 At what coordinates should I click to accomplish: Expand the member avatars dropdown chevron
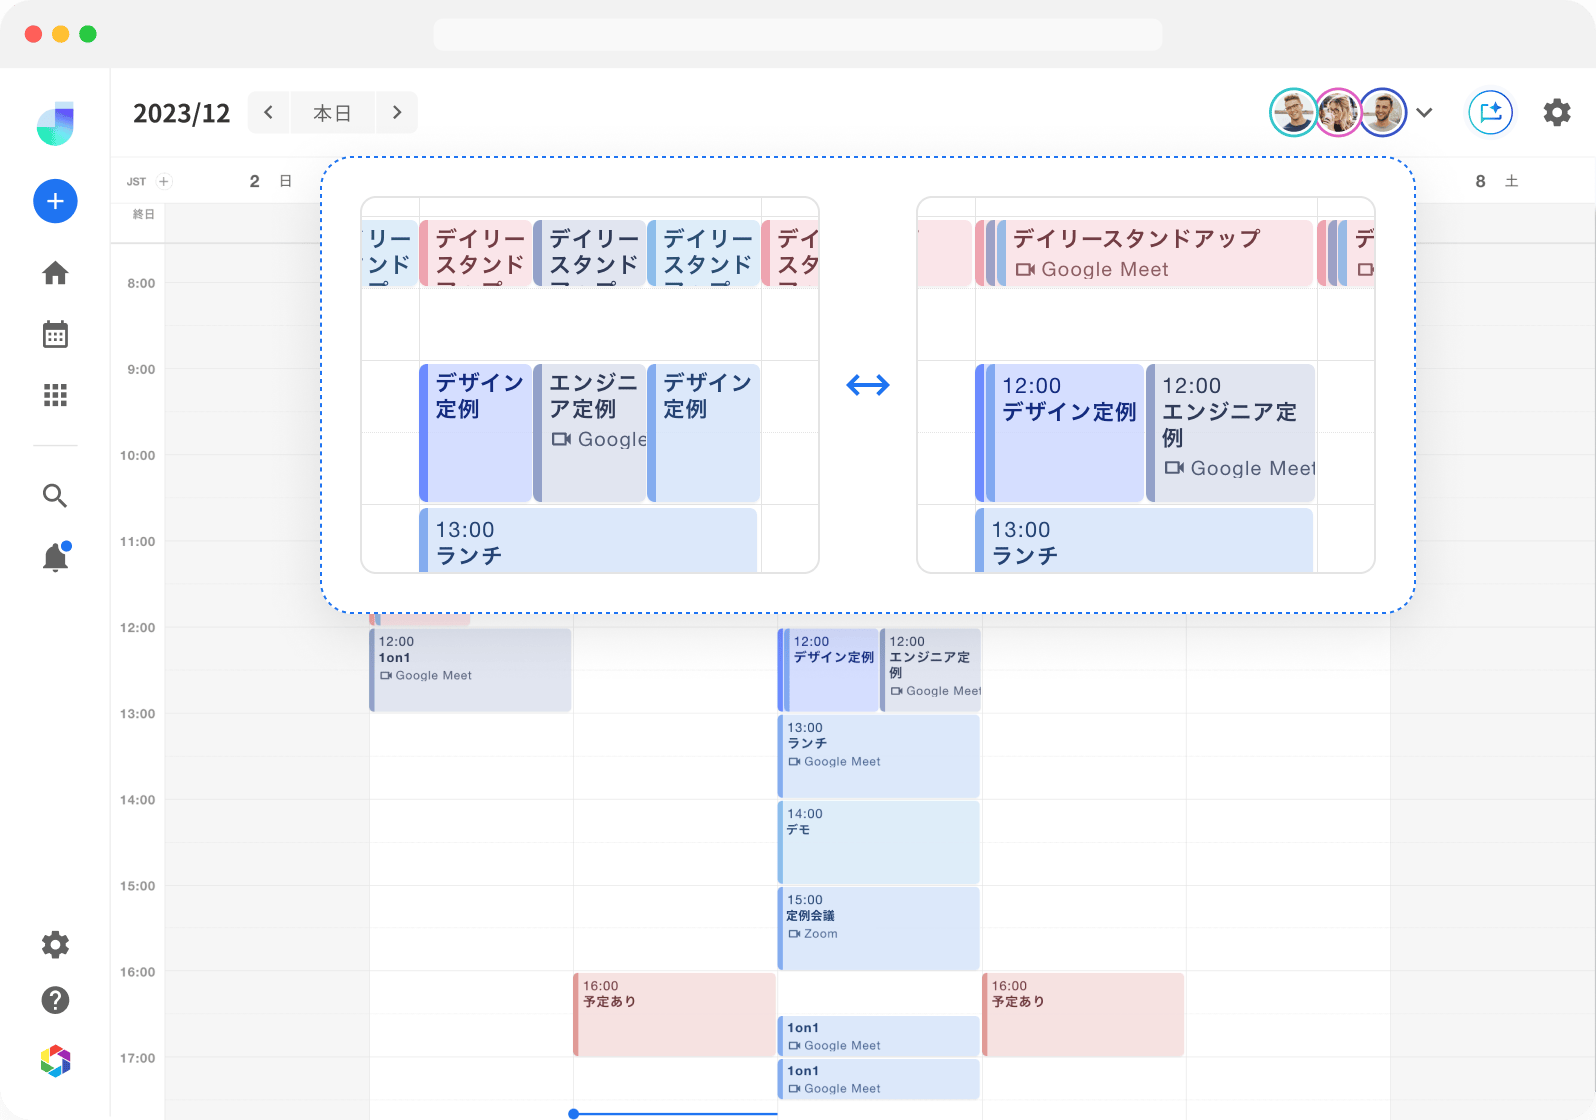point(1425,112)
